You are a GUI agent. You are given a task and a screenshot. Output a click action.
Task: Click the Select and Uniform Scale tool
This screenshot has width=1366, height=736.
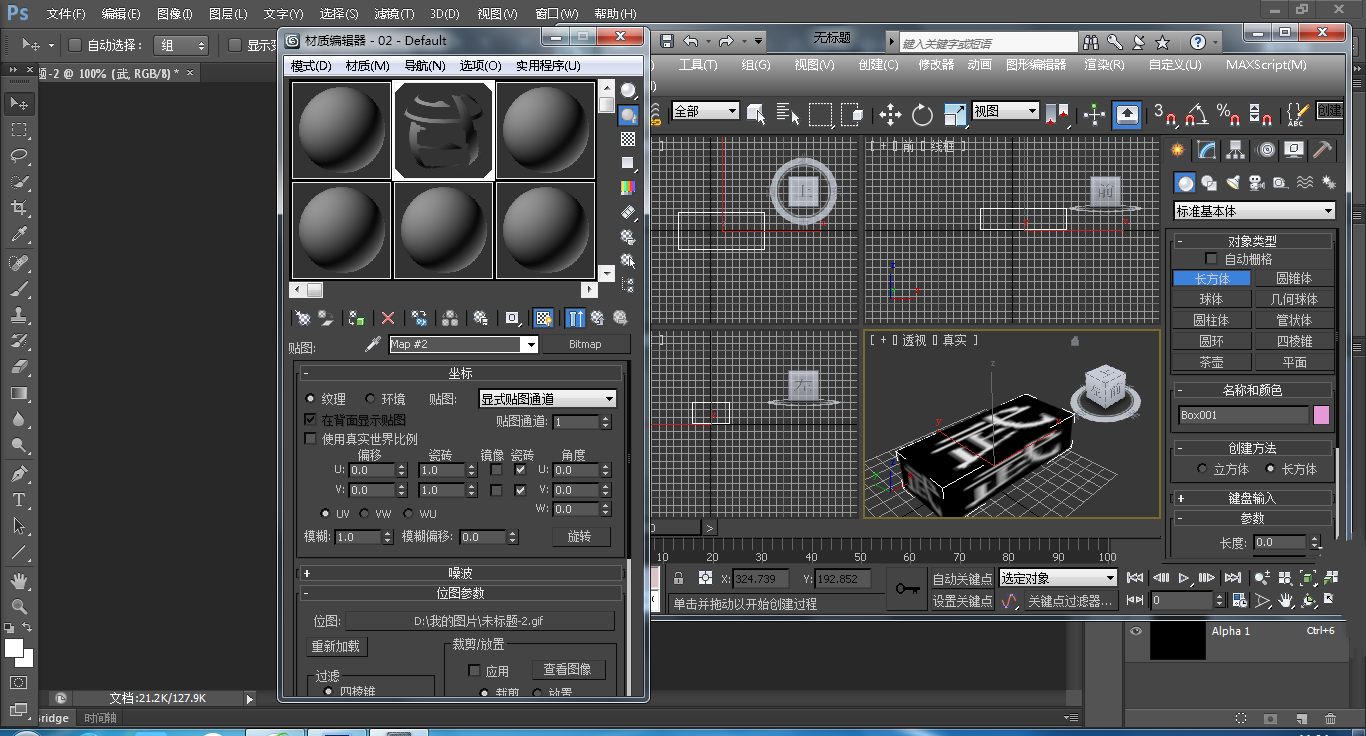click(x=955, y=114)
